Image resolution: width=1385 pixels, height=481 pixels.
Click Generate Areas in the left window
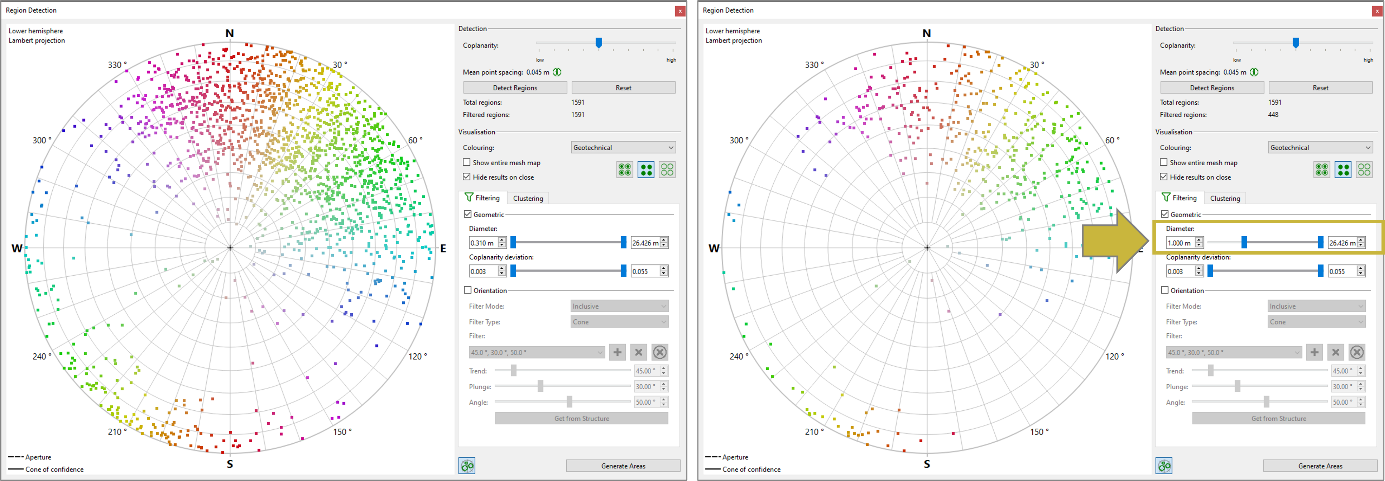(622, 466)
